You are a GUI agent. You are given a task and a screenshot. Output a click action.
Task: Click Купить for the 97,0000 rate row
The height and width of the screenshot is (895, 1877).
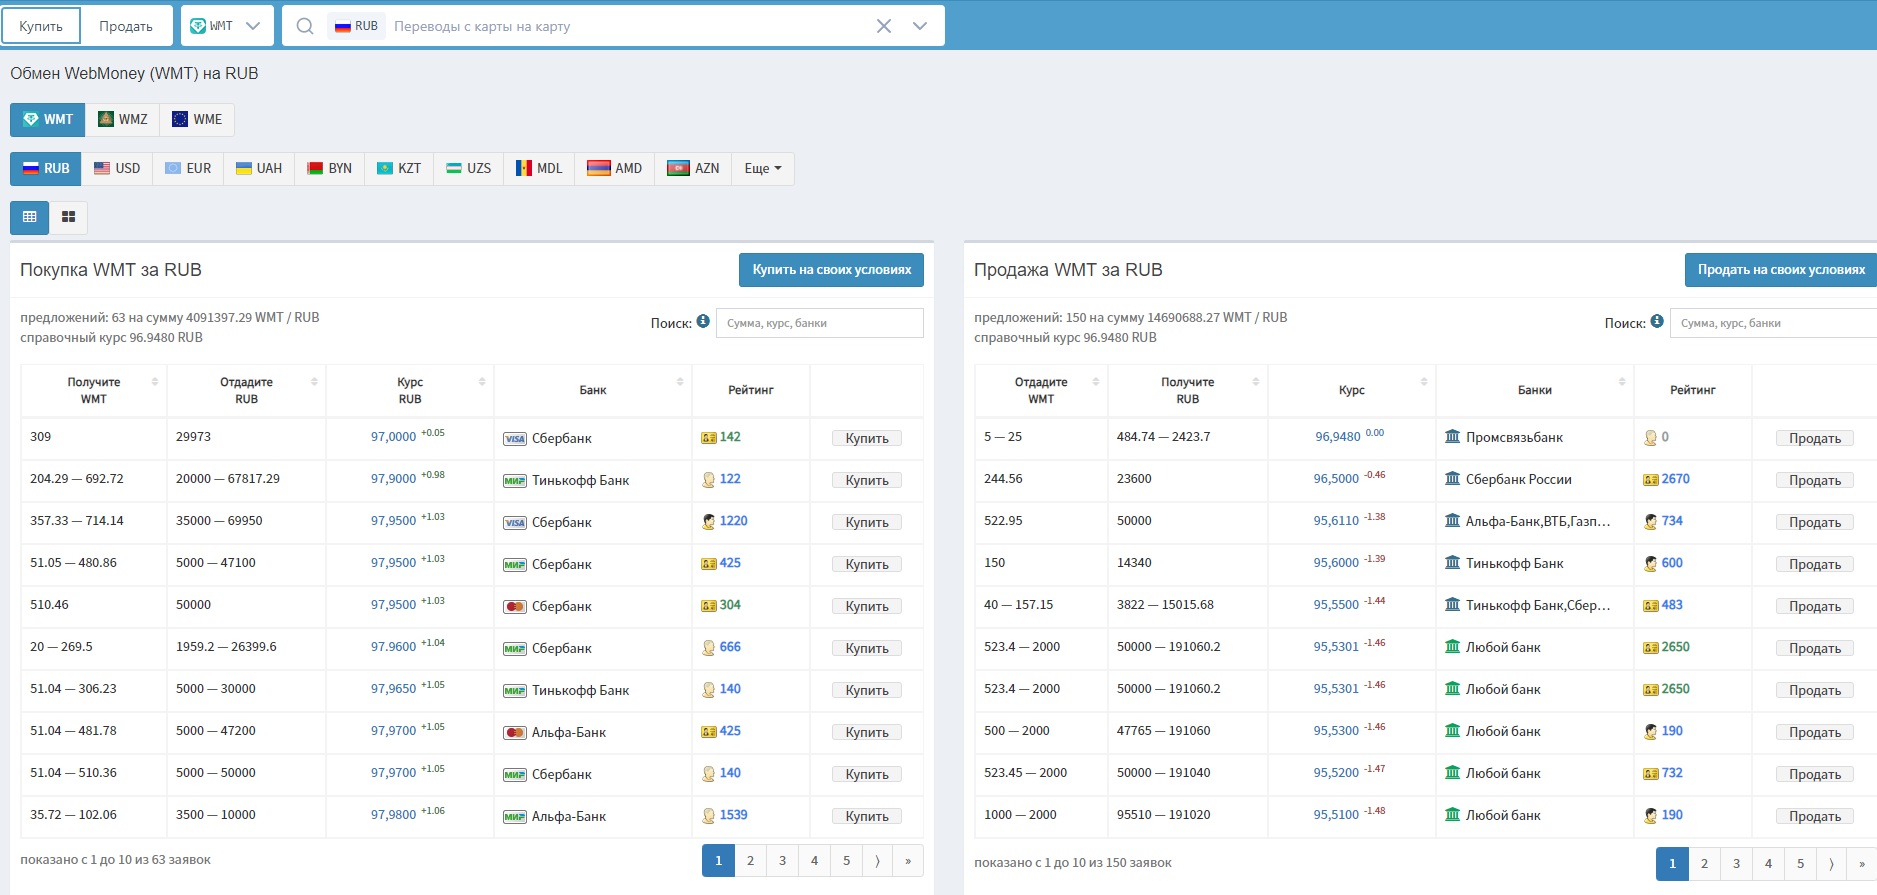pos(867,438)
